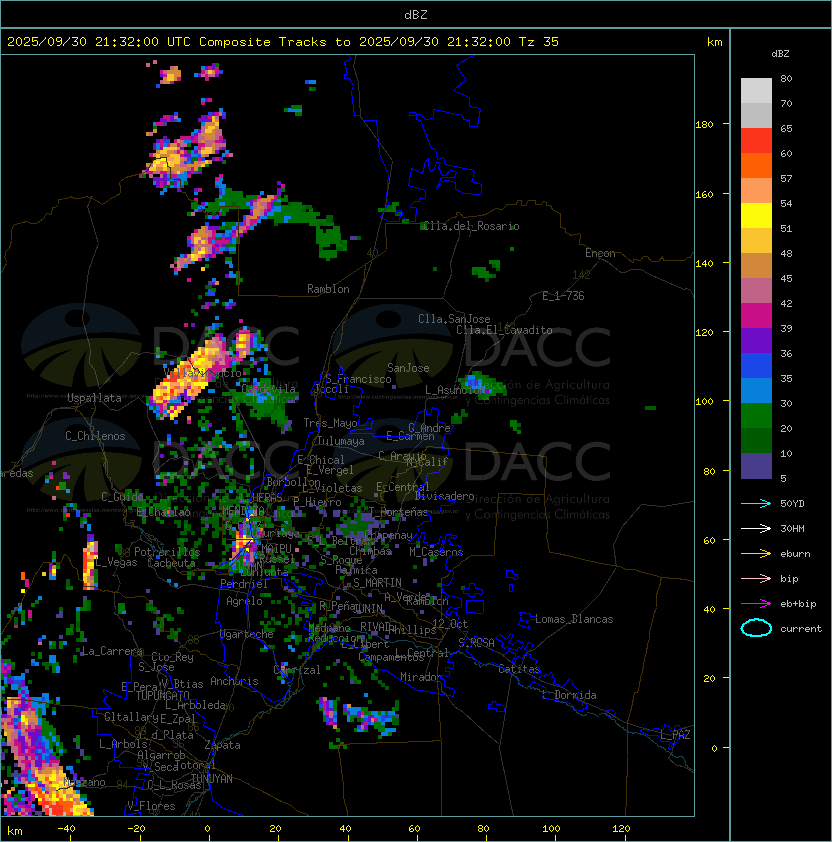
Task: Click the -20 km horizontal axis tick
Action: (x=136, y=829)
